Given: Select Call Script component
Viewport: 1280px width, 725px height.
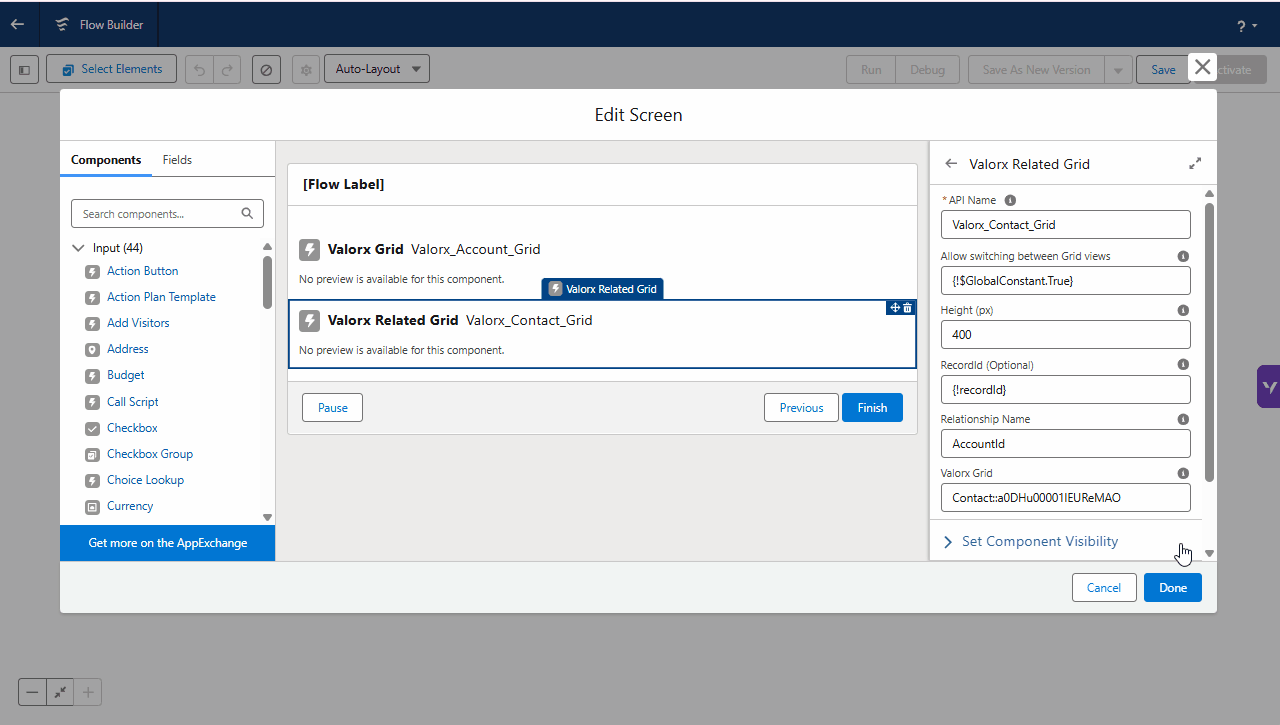Looking at the screenshot, I should (132, 402).
